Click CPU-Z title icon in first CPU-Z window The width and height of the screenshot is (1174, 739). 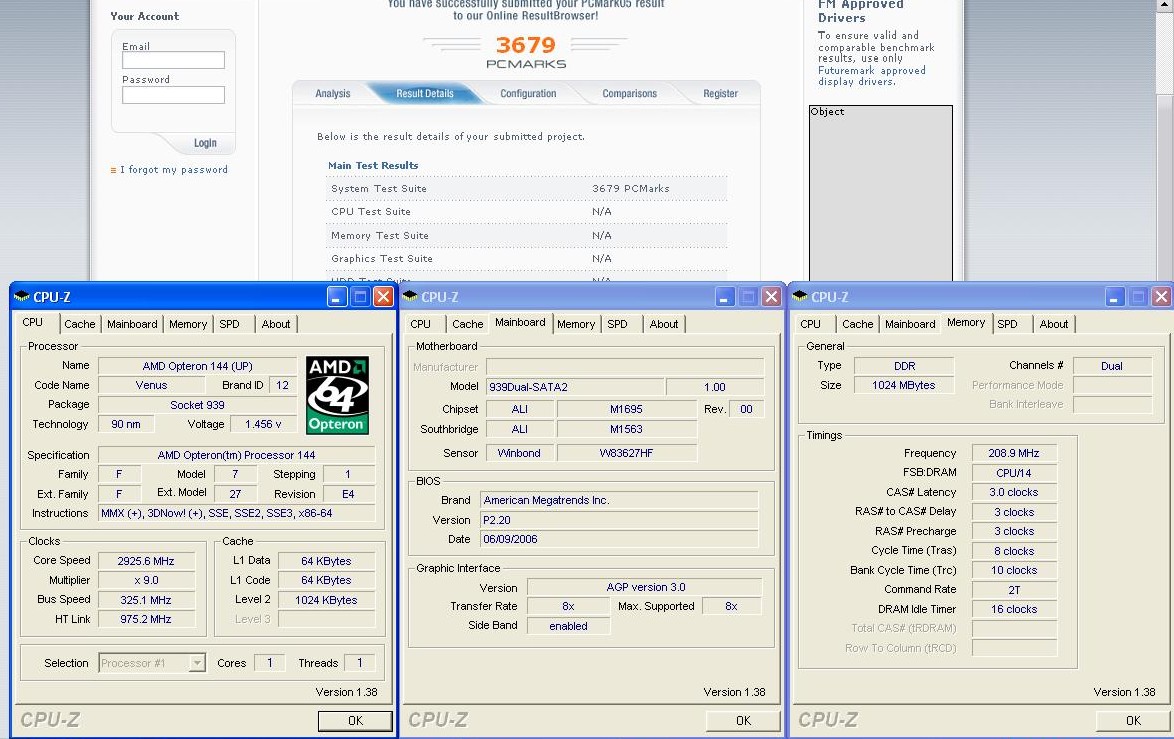(x=22, y=296)
